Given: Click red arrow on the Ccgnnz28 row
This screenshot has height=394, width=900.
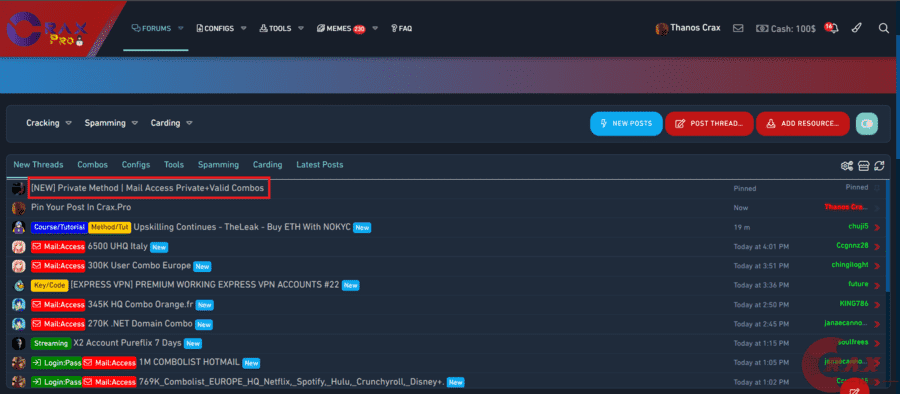Looking at the screenshot, I should click(x=876, y=247).
